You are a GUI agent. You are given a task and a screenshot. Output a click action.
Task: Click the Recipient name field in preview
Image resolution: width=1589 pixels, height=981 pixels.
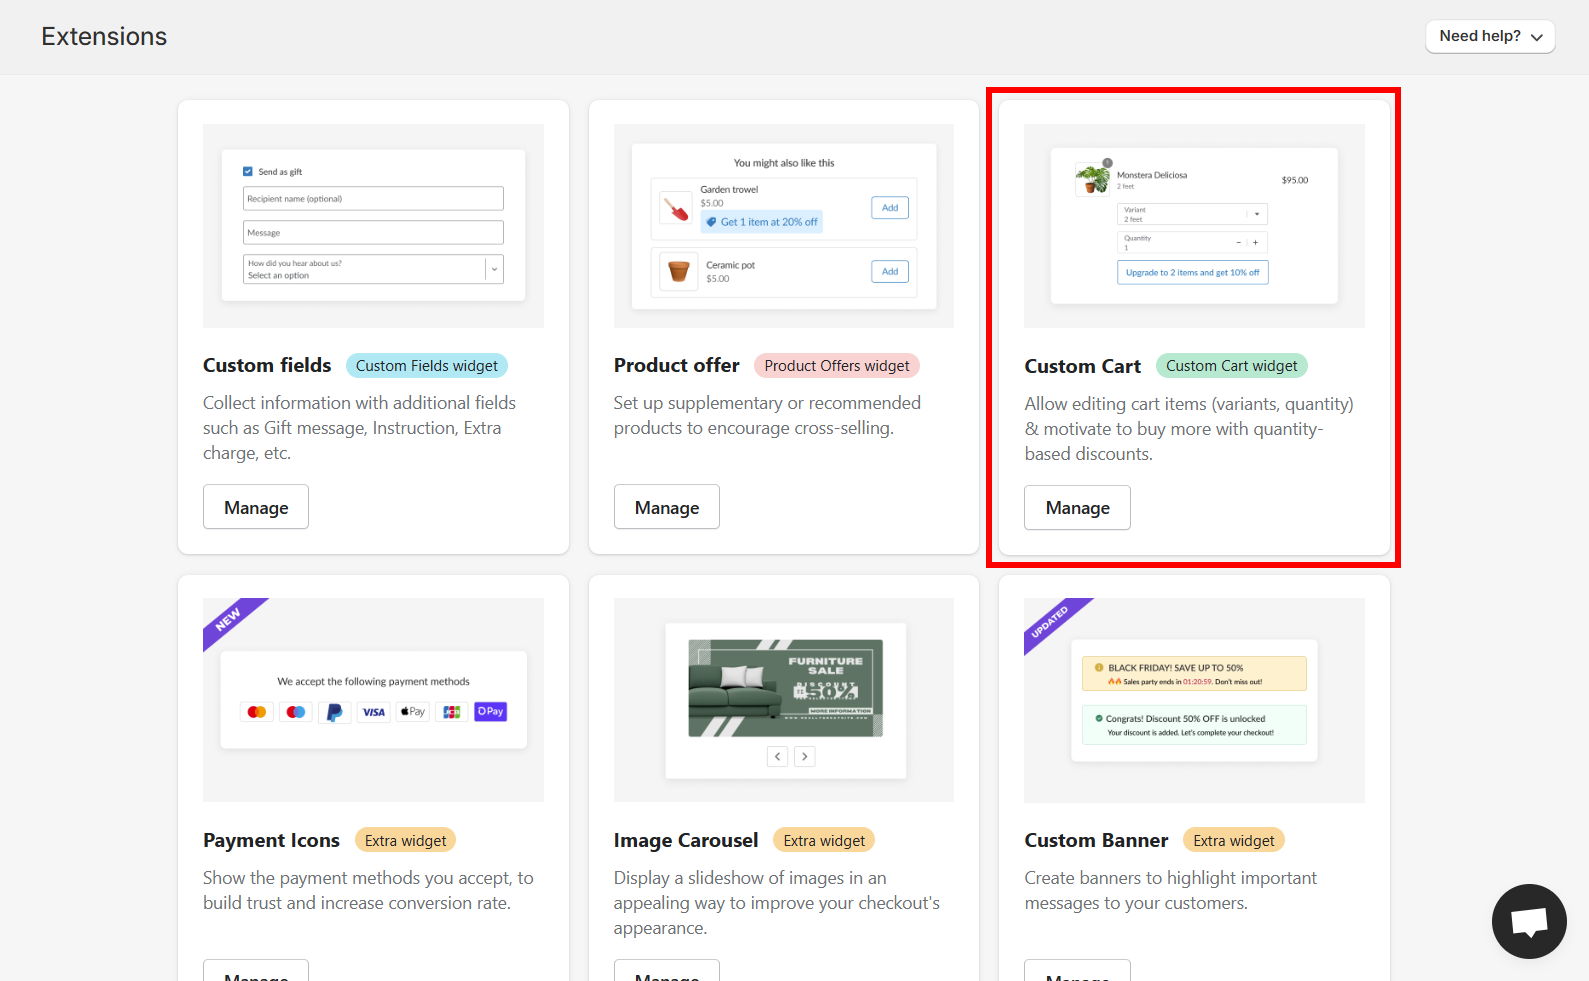(x=373, y=198)
